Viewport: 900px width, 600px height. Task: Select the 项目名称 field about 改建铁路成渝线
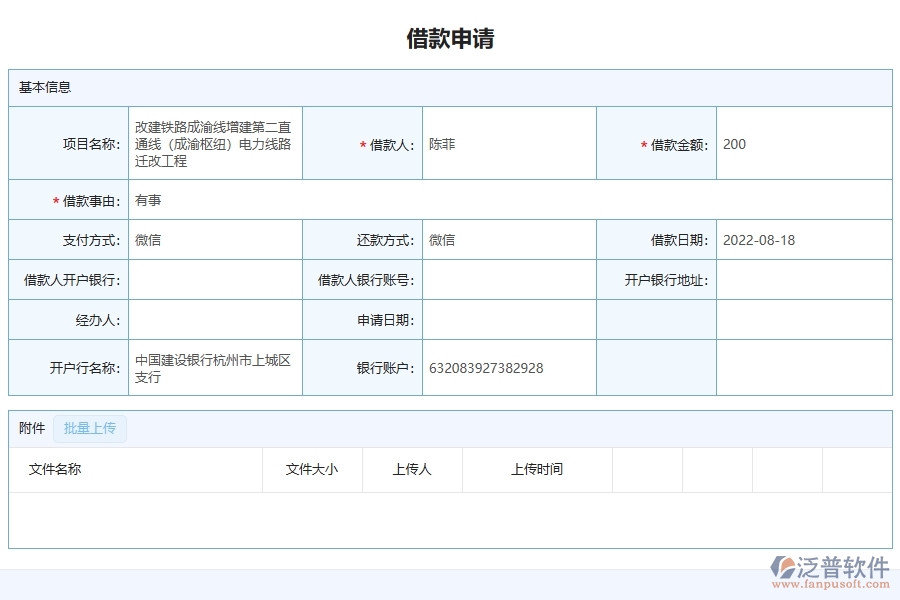215,143
